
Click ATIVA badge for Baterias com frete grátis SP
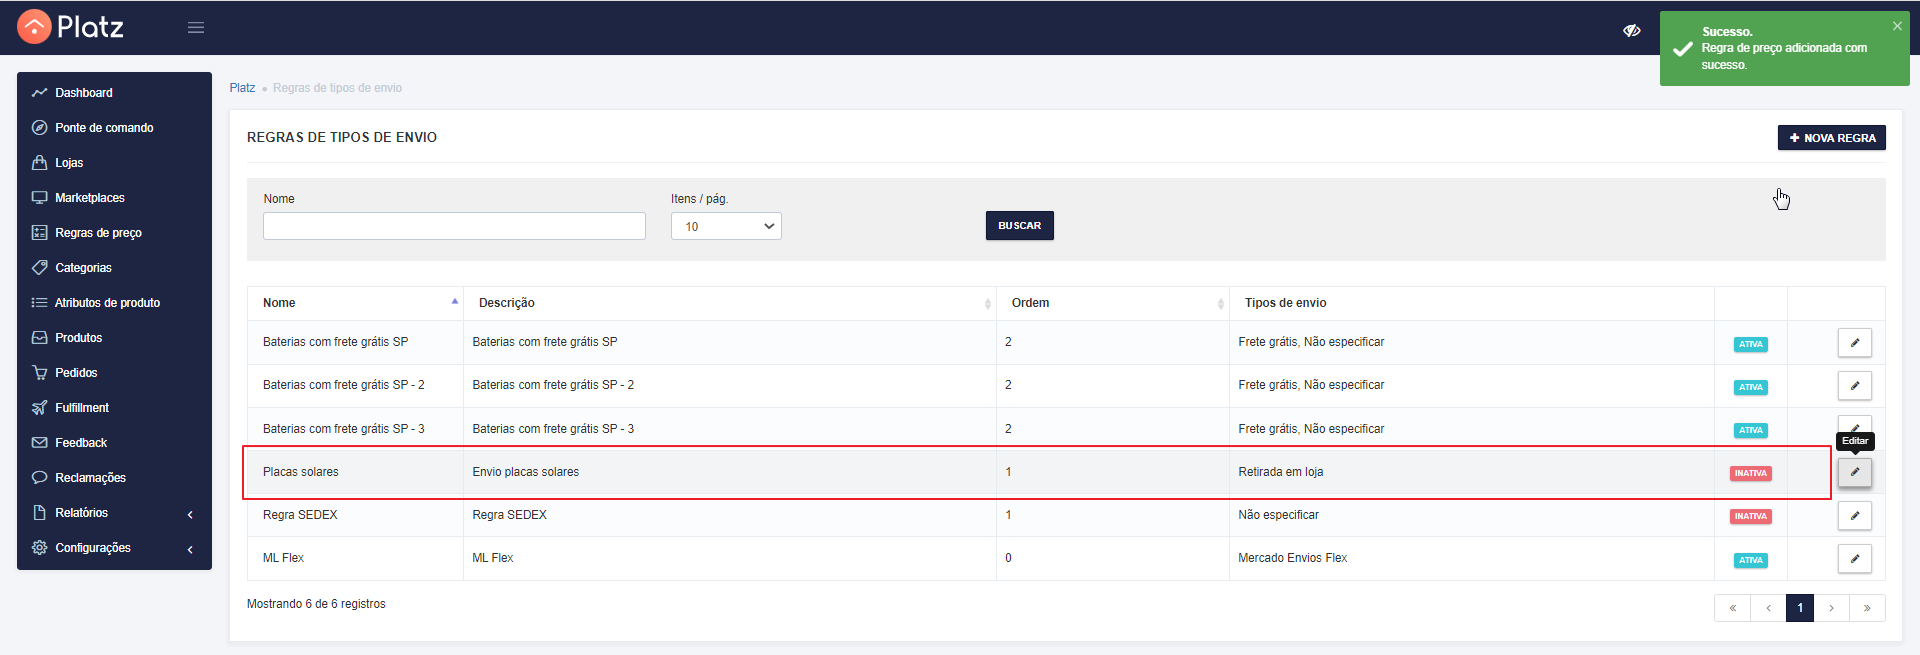pyautogui.click(x=1750, y=344)
